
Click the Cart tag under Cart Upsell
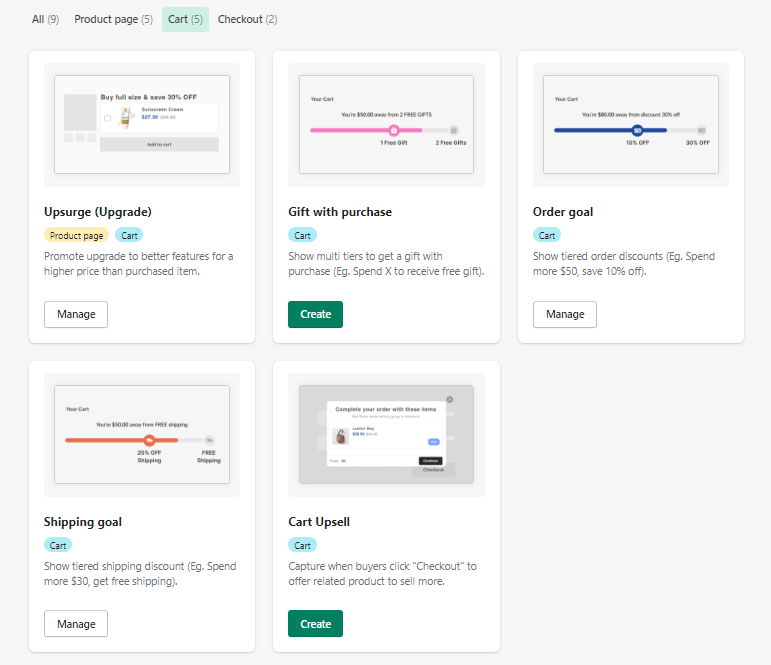coord(302,545)
